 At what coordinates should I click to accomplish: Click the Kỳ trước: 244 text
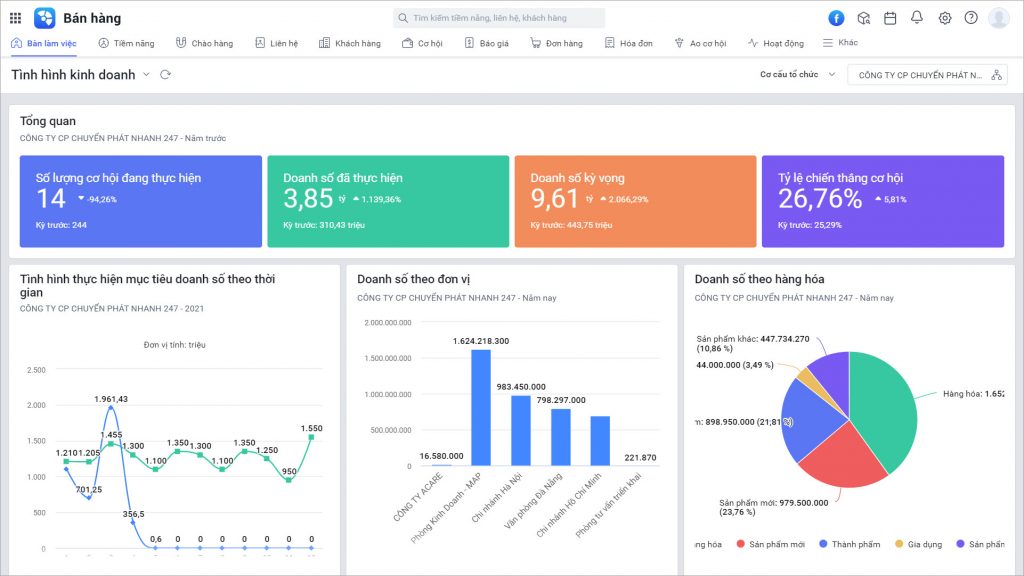[x=61, y=225]
